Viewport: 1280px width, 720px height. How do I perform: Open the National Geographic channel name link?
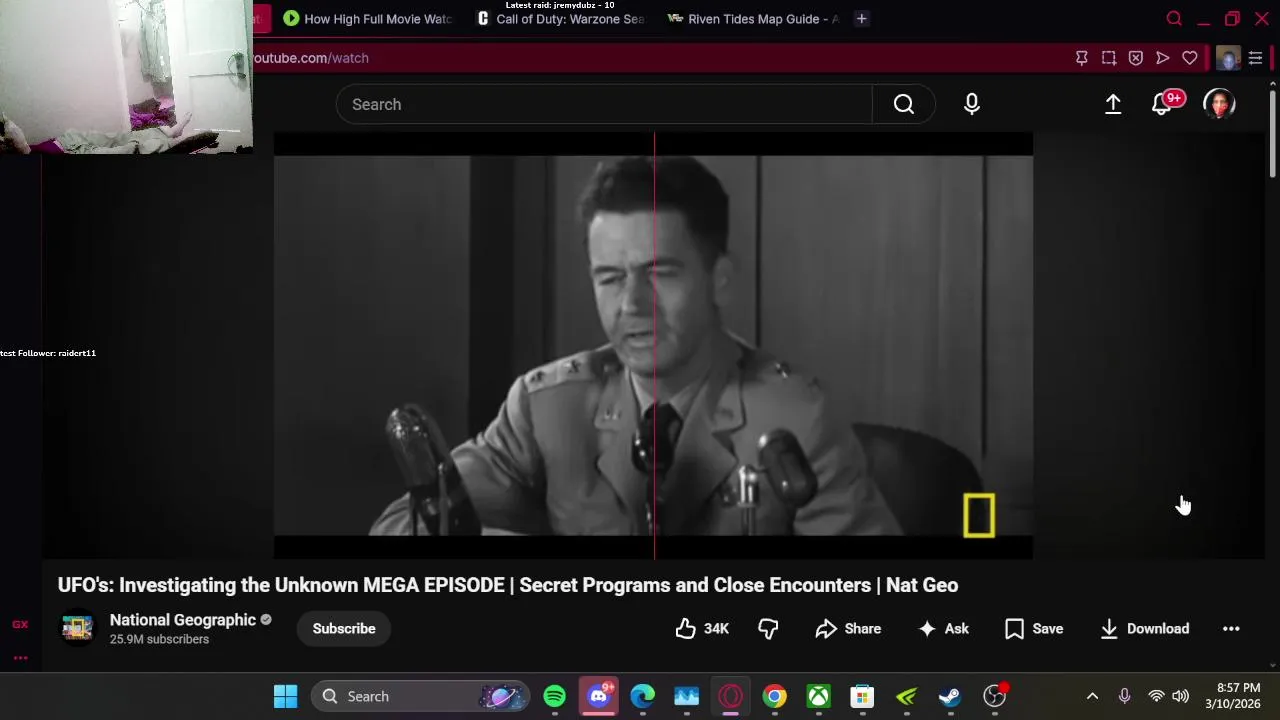pos(183,620)
